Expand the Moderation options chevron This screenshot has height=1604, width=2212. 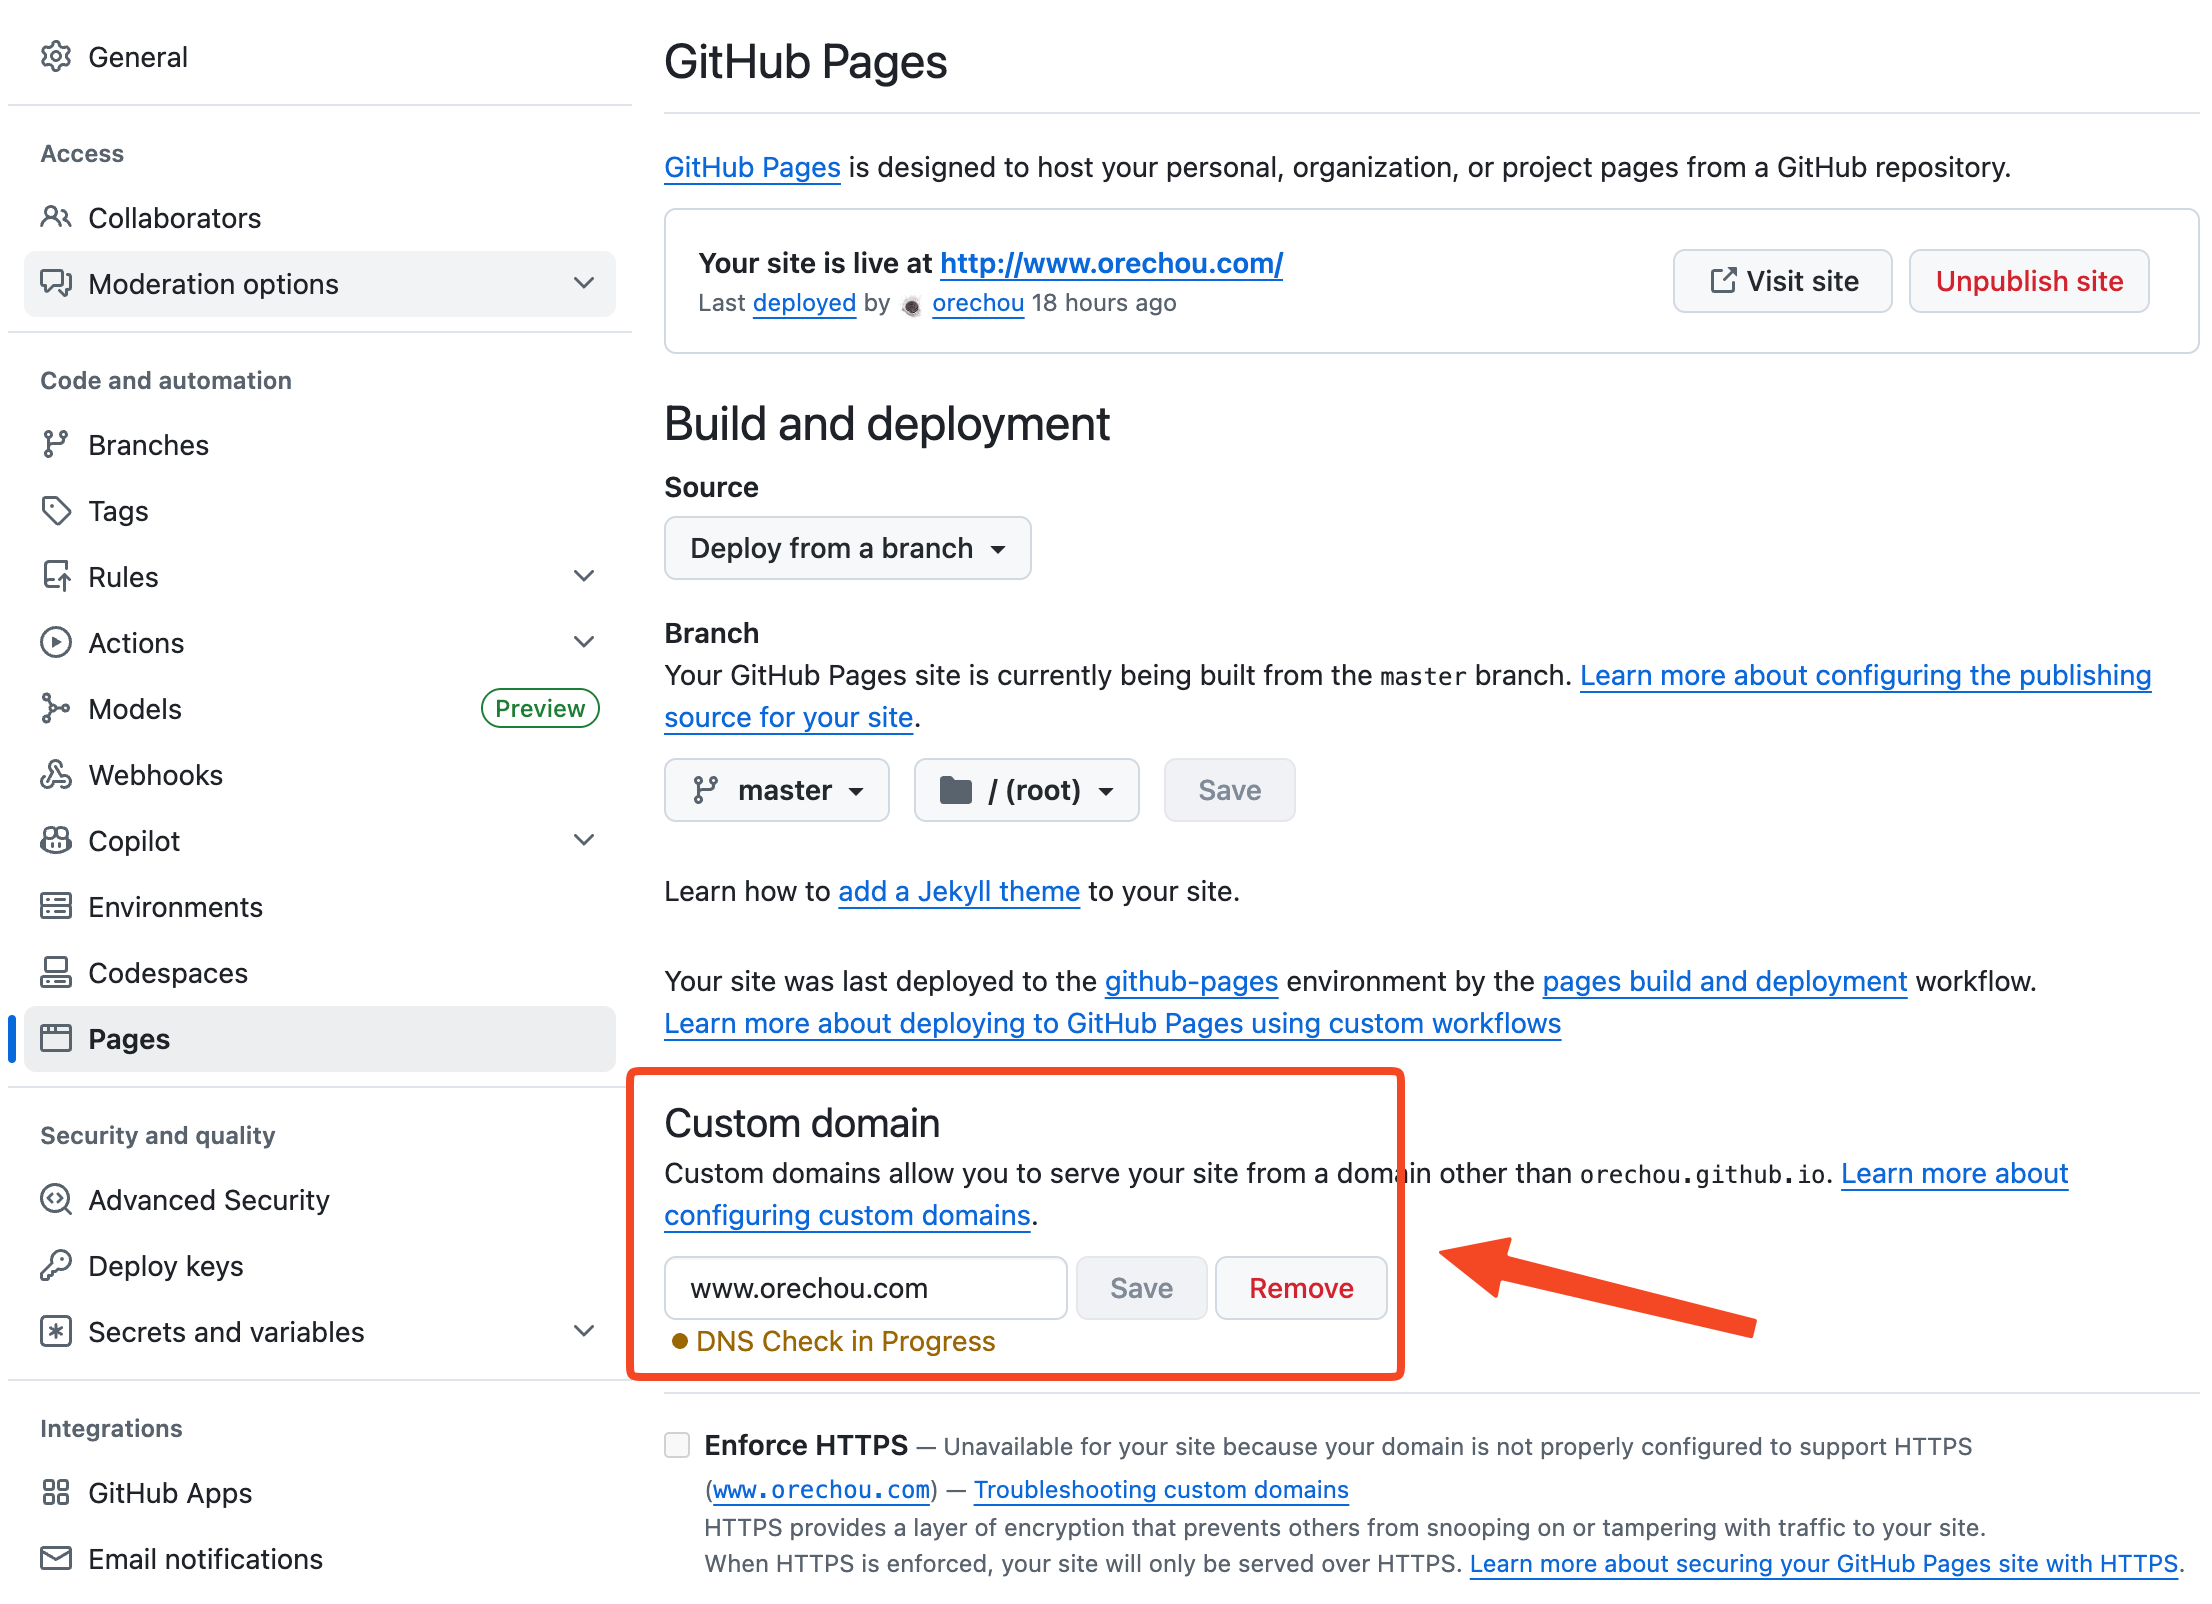click(584, 283)
